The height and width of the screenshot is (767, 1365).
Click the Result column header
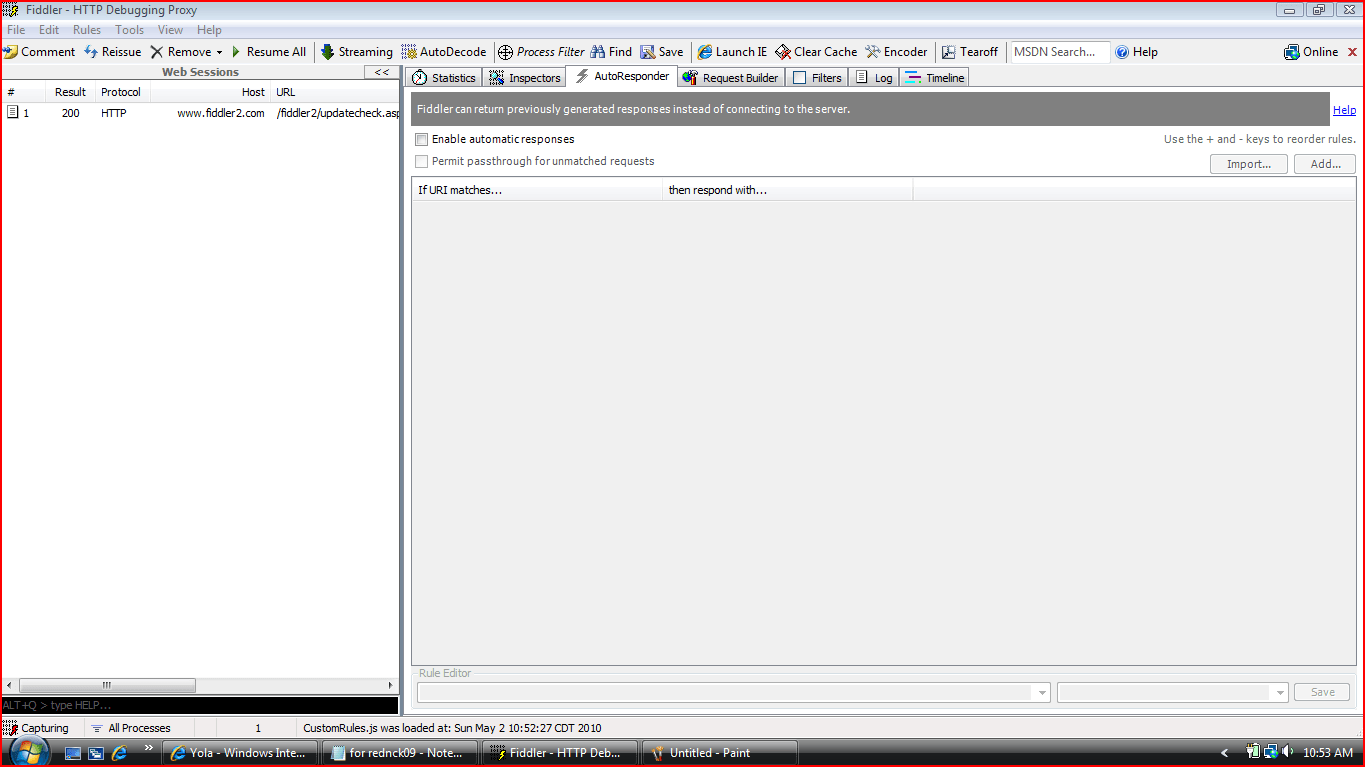71,92
